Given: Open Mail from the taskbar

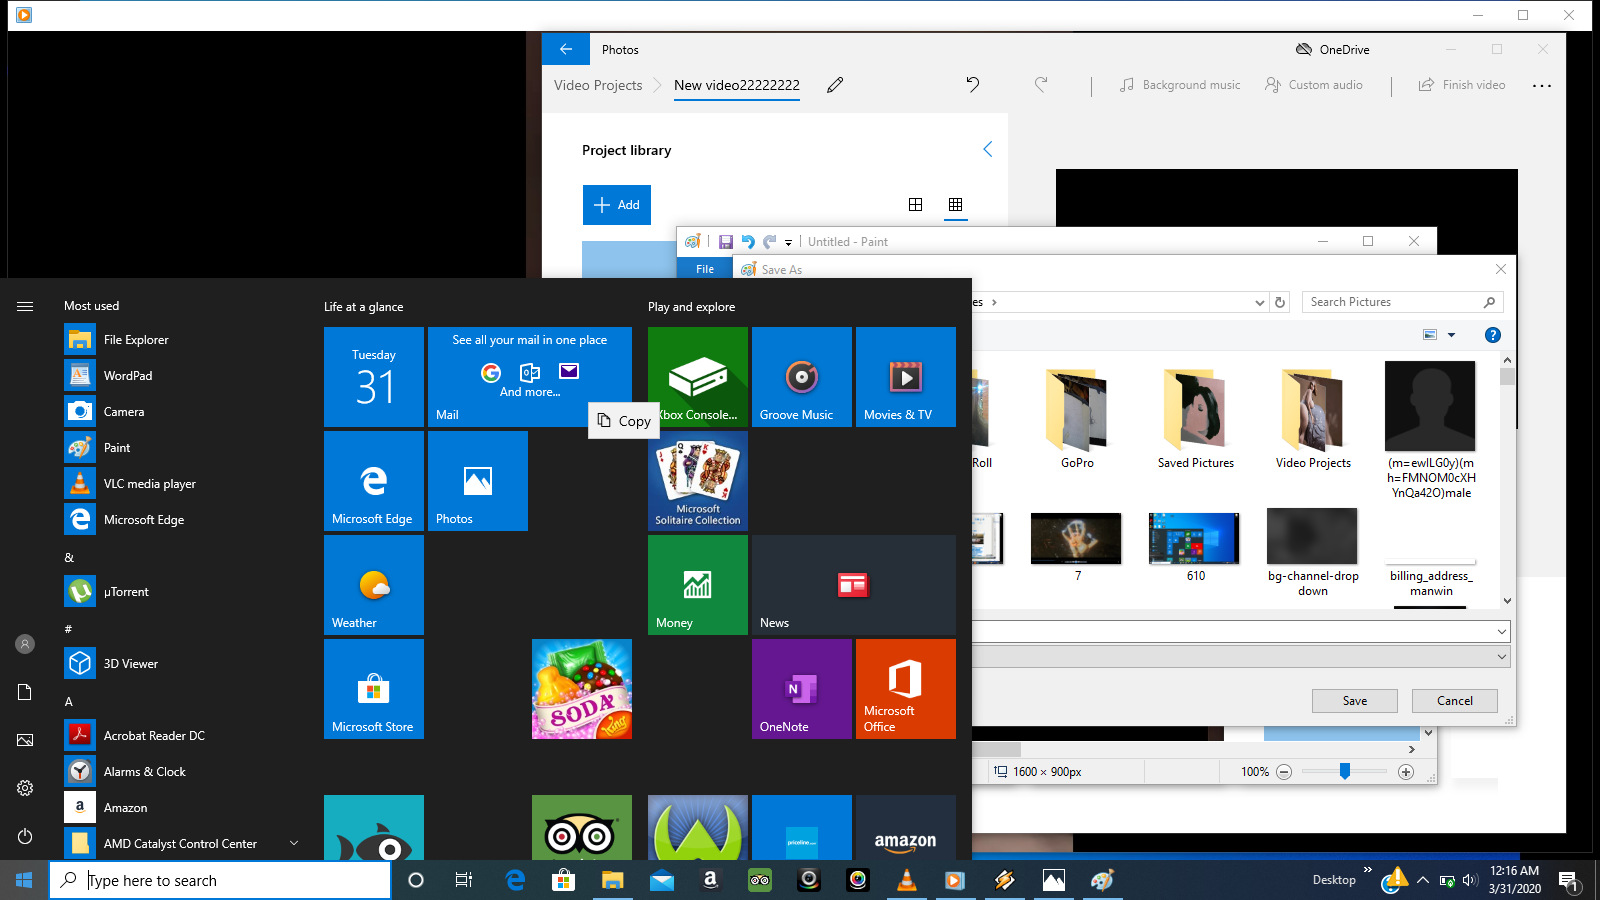Looking at the screenshot, I should point(661,880).
